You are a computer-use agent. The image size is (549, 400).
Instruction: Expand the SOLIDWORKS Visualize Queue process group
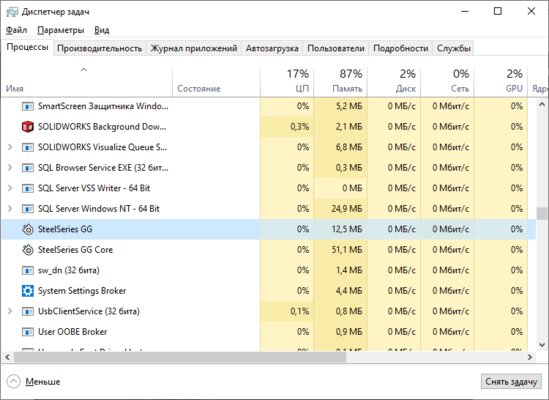[10, 147]
